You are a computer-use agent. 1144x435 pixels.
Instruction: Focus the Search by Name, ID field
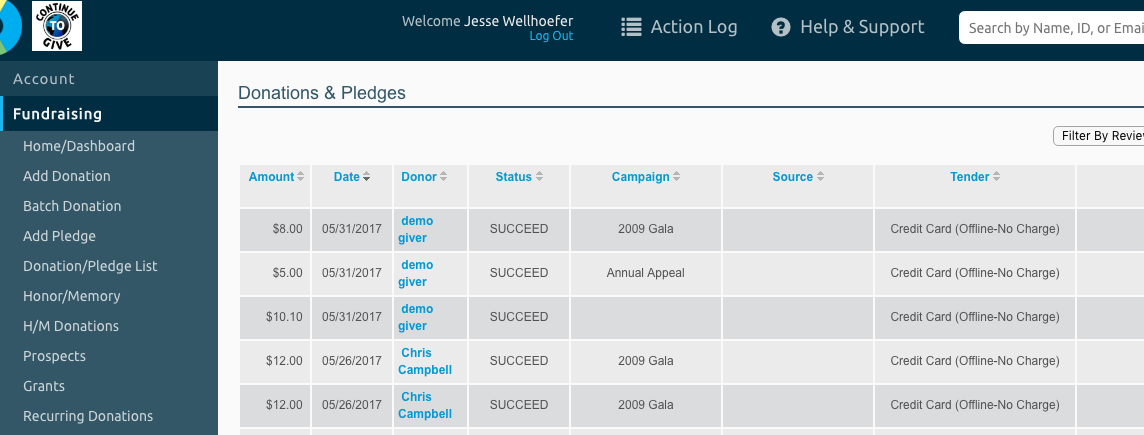(1051, 28)
